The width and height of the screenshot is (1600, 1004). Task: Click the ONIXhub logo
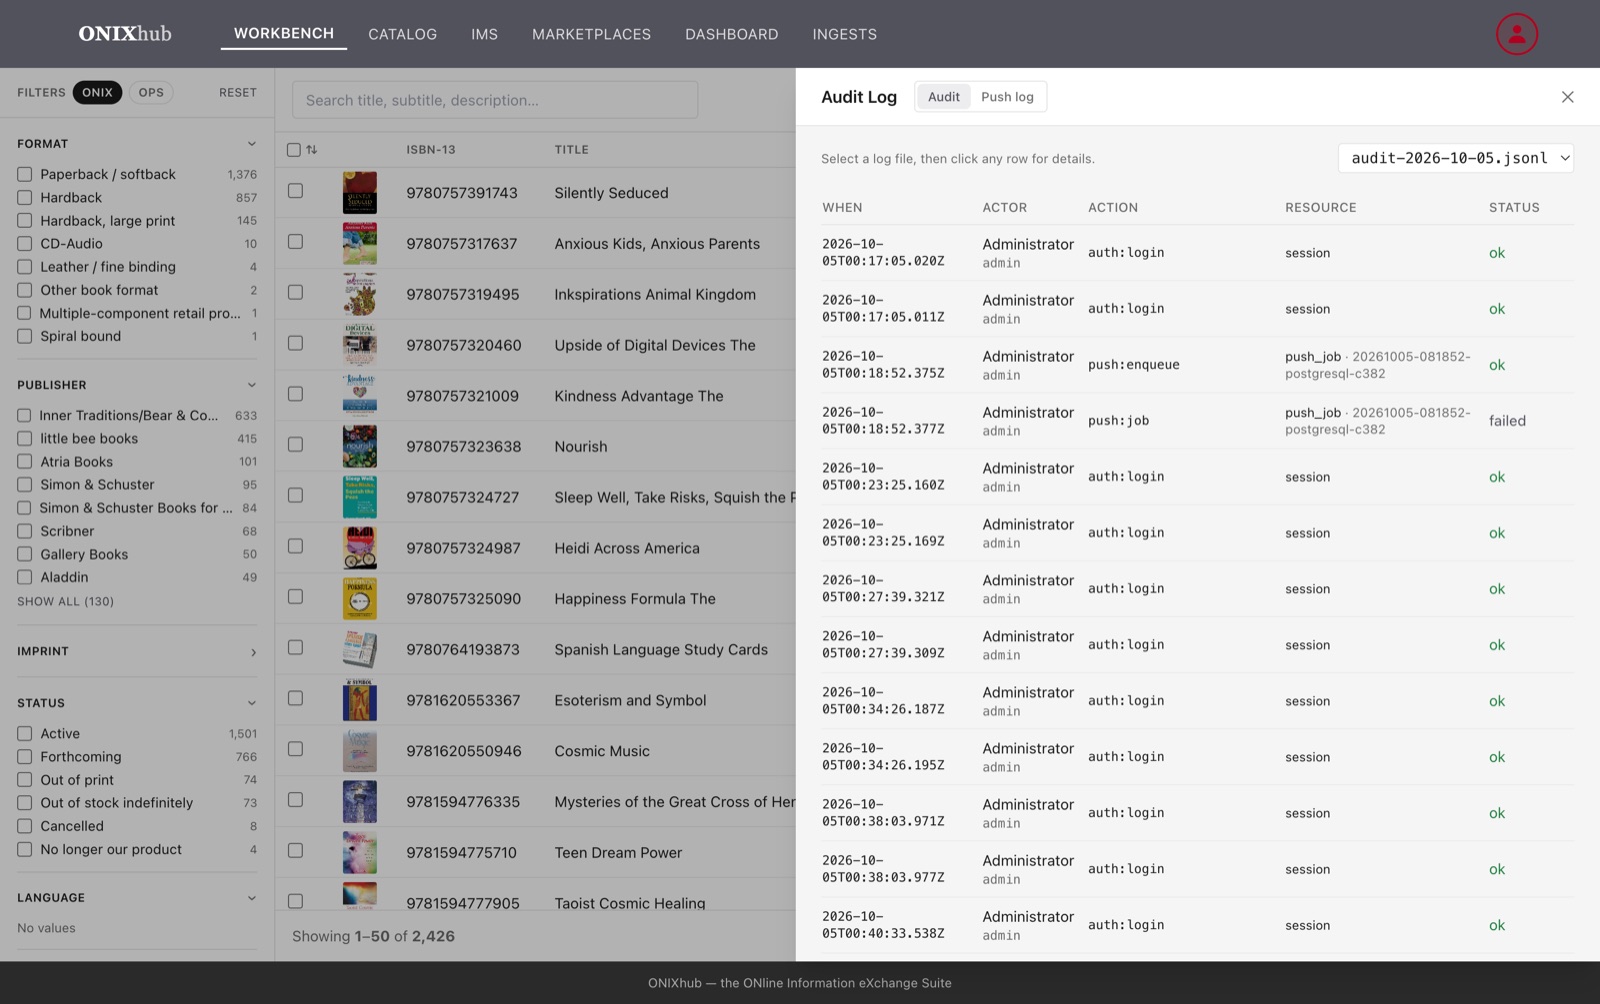click(x=125, y=34)
